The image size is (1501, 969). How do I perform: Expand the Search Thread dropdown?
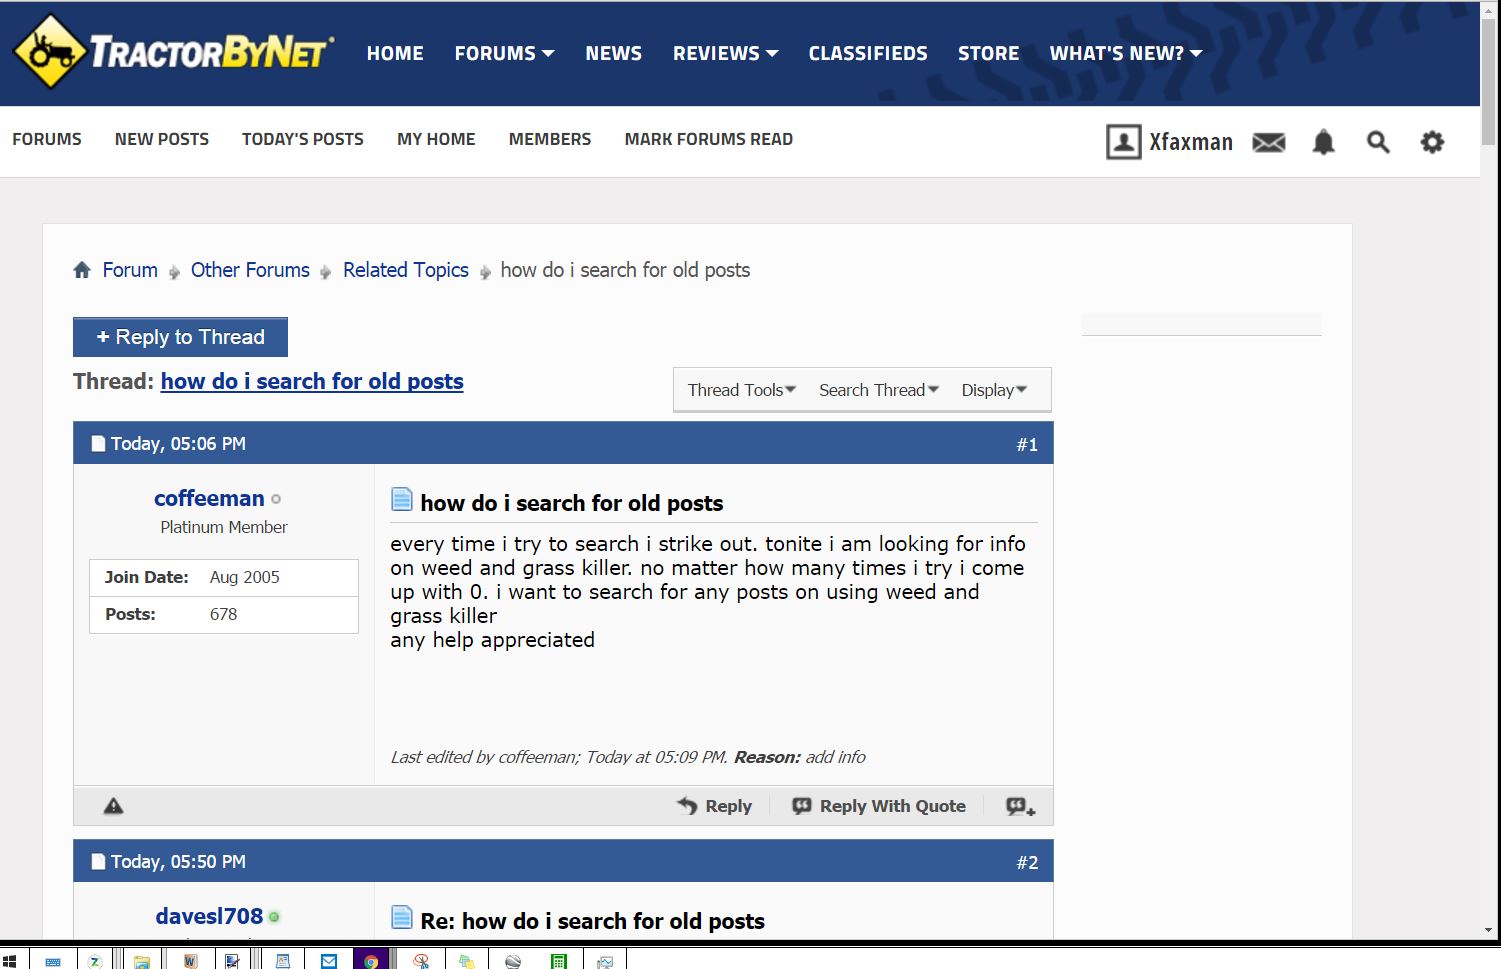878,390
